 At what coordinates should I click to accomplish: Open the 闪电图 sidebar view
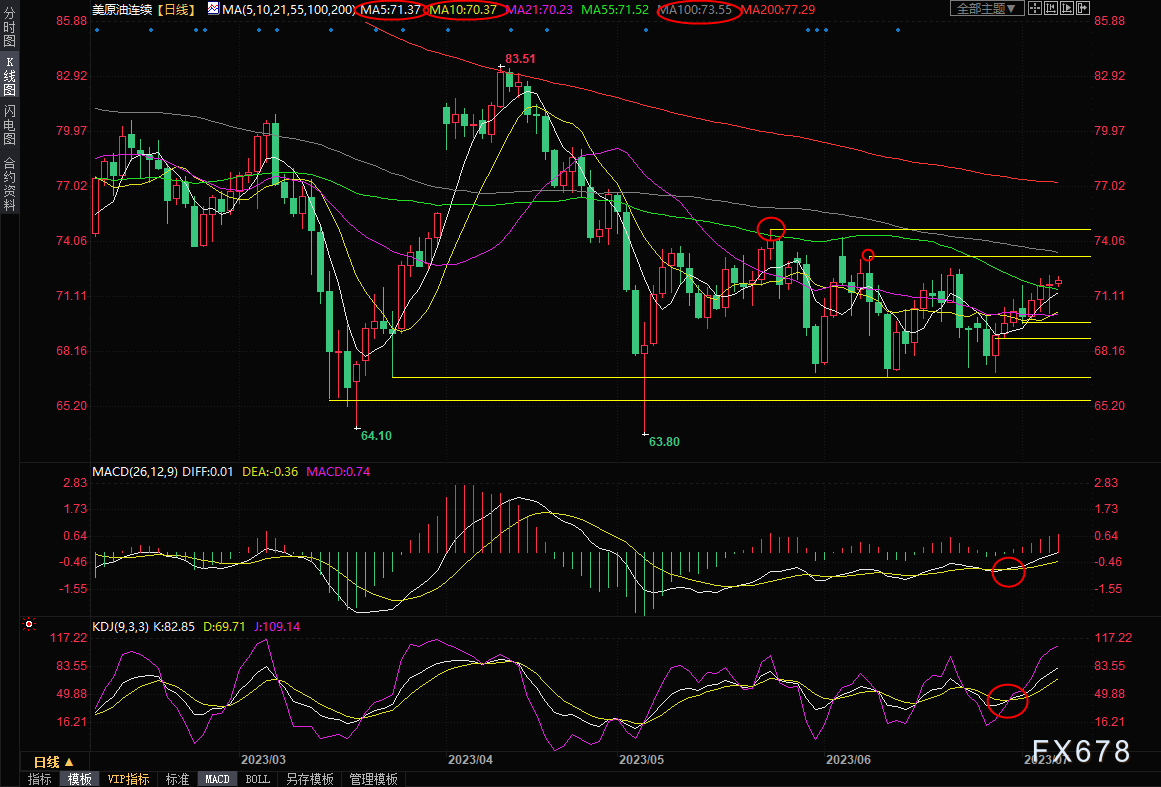(x=10, y=125)
